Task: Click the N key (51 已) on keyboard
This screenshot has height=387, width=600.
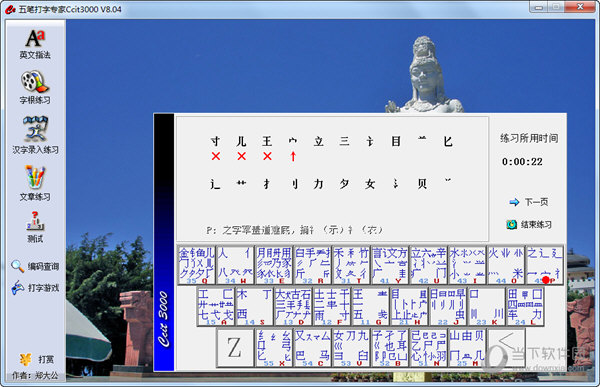Action: click(428, 348)
